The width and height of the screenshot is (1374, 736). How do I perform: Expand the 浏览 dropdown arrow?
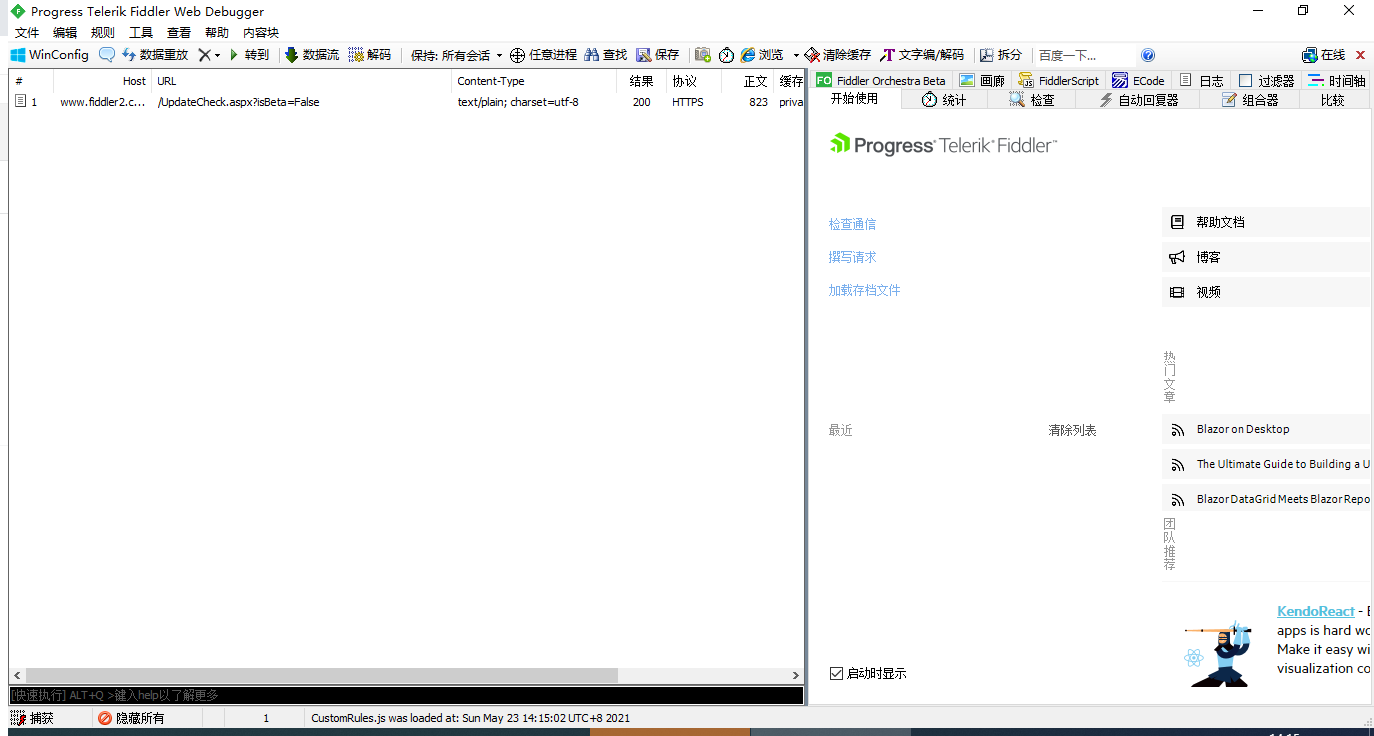[x=796, y=55]
